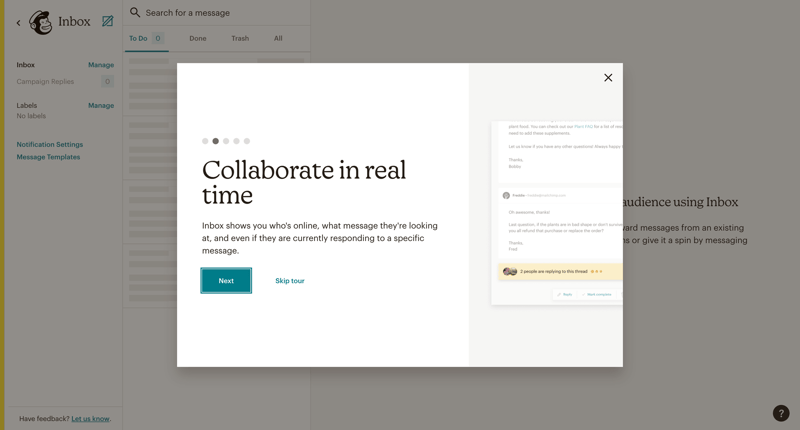Select the All tab
The width and height of the screenshot is (800, 430).
click(278, 38)
